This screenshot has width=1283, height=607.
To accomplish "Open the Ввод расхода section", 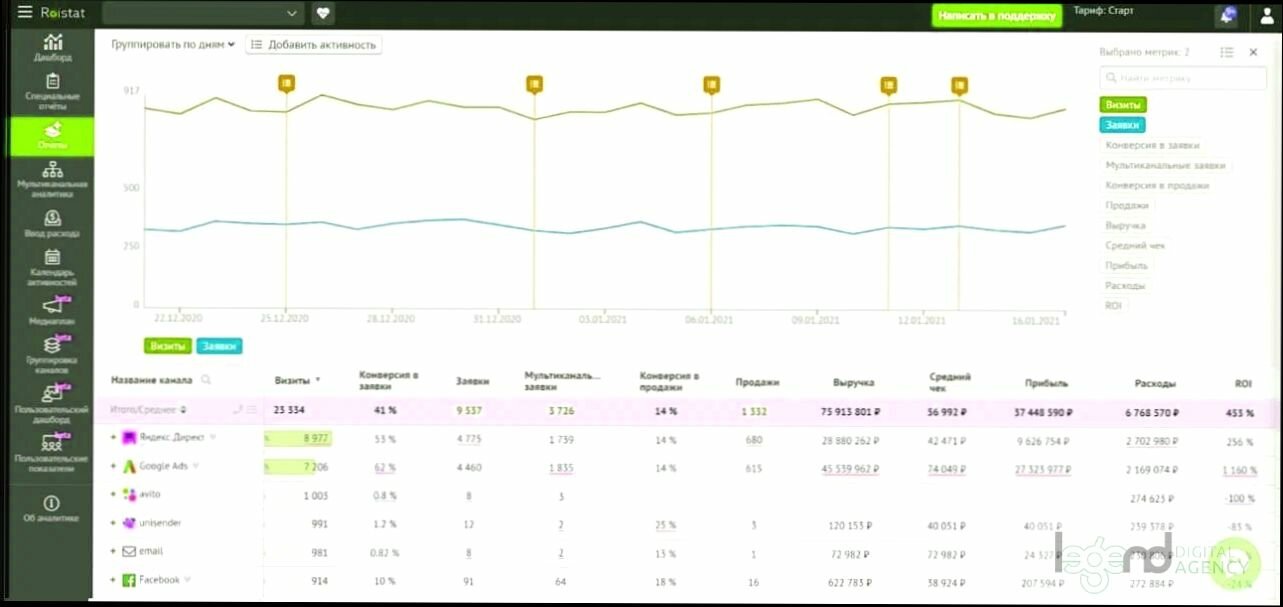I will pos(51,222).
